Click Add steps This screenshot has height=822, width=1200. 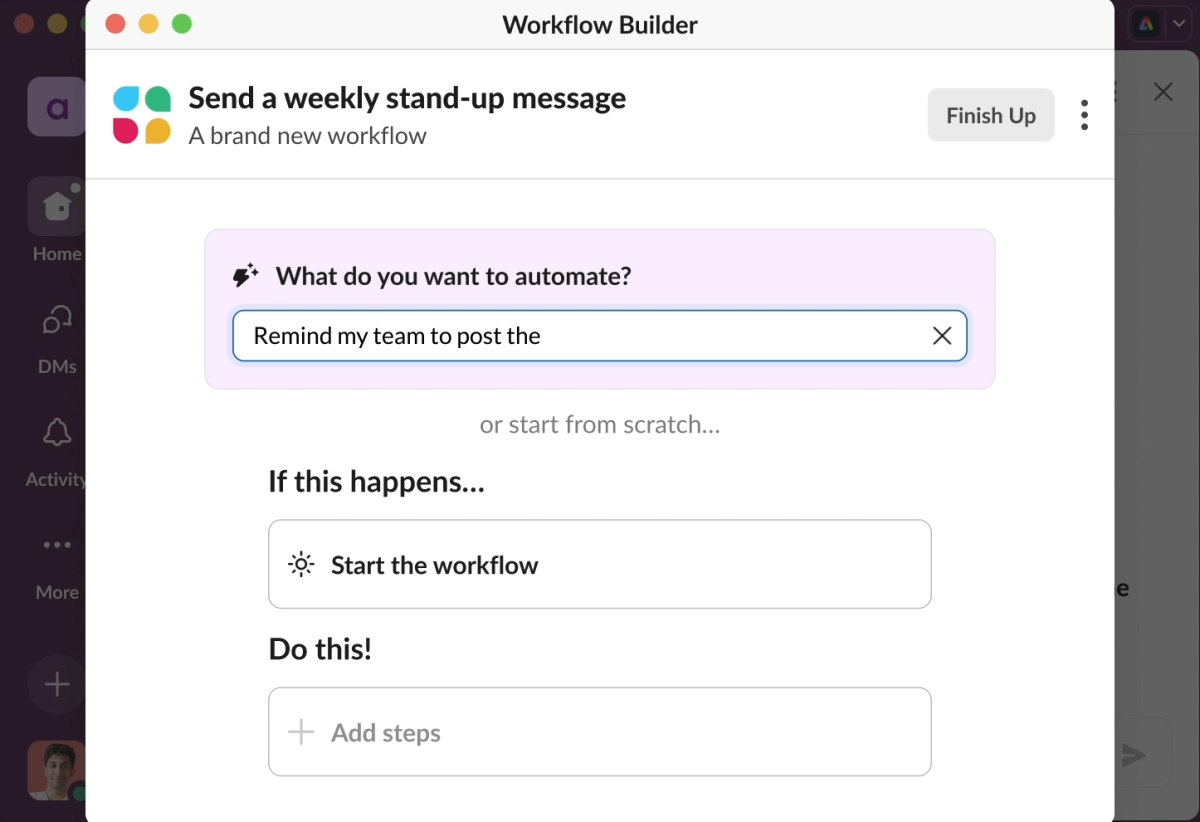pyautogui.click(x=600, y=732)
